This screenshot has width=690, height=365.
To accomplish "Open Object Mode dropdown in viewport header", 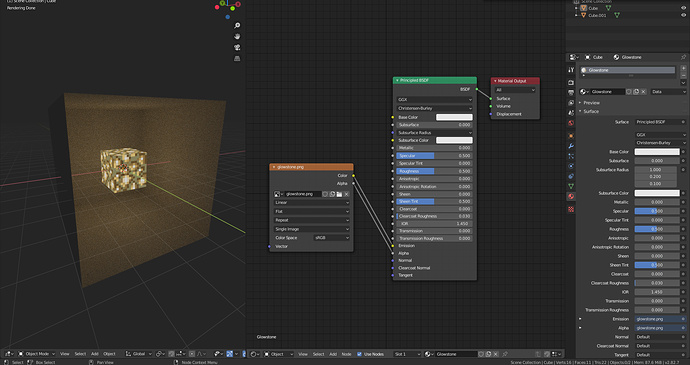I will pos(37,354).
